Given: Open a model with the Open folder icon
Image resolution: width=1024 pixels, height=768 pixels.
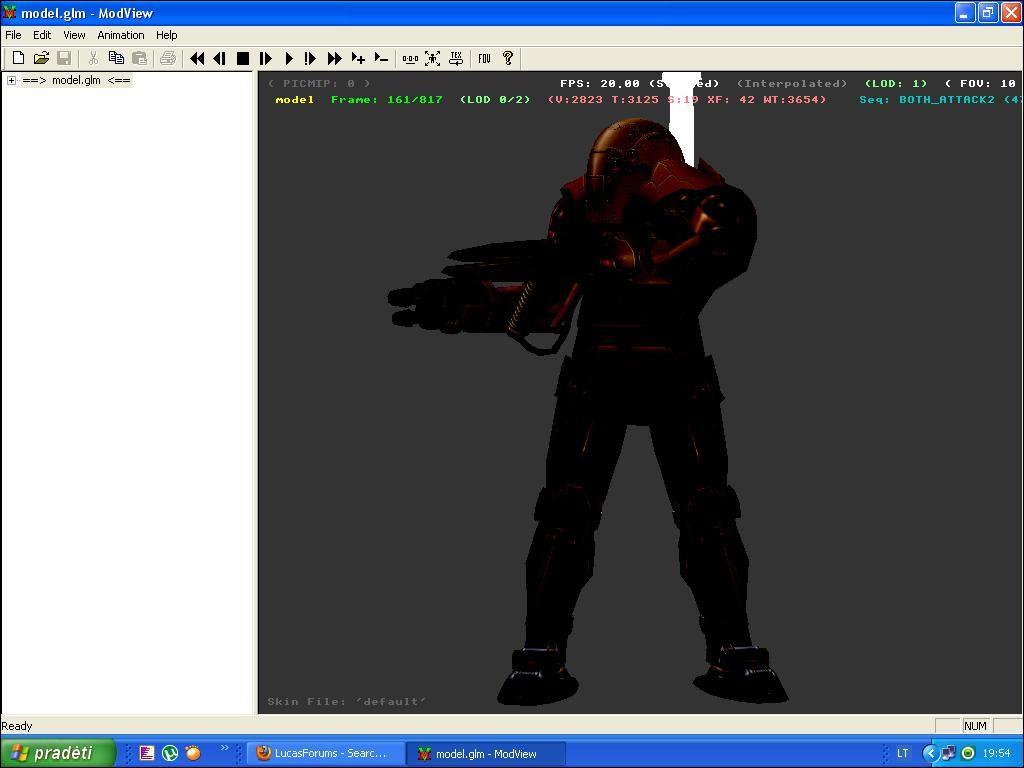Looking at the screenshot, I should coord(41,59).
